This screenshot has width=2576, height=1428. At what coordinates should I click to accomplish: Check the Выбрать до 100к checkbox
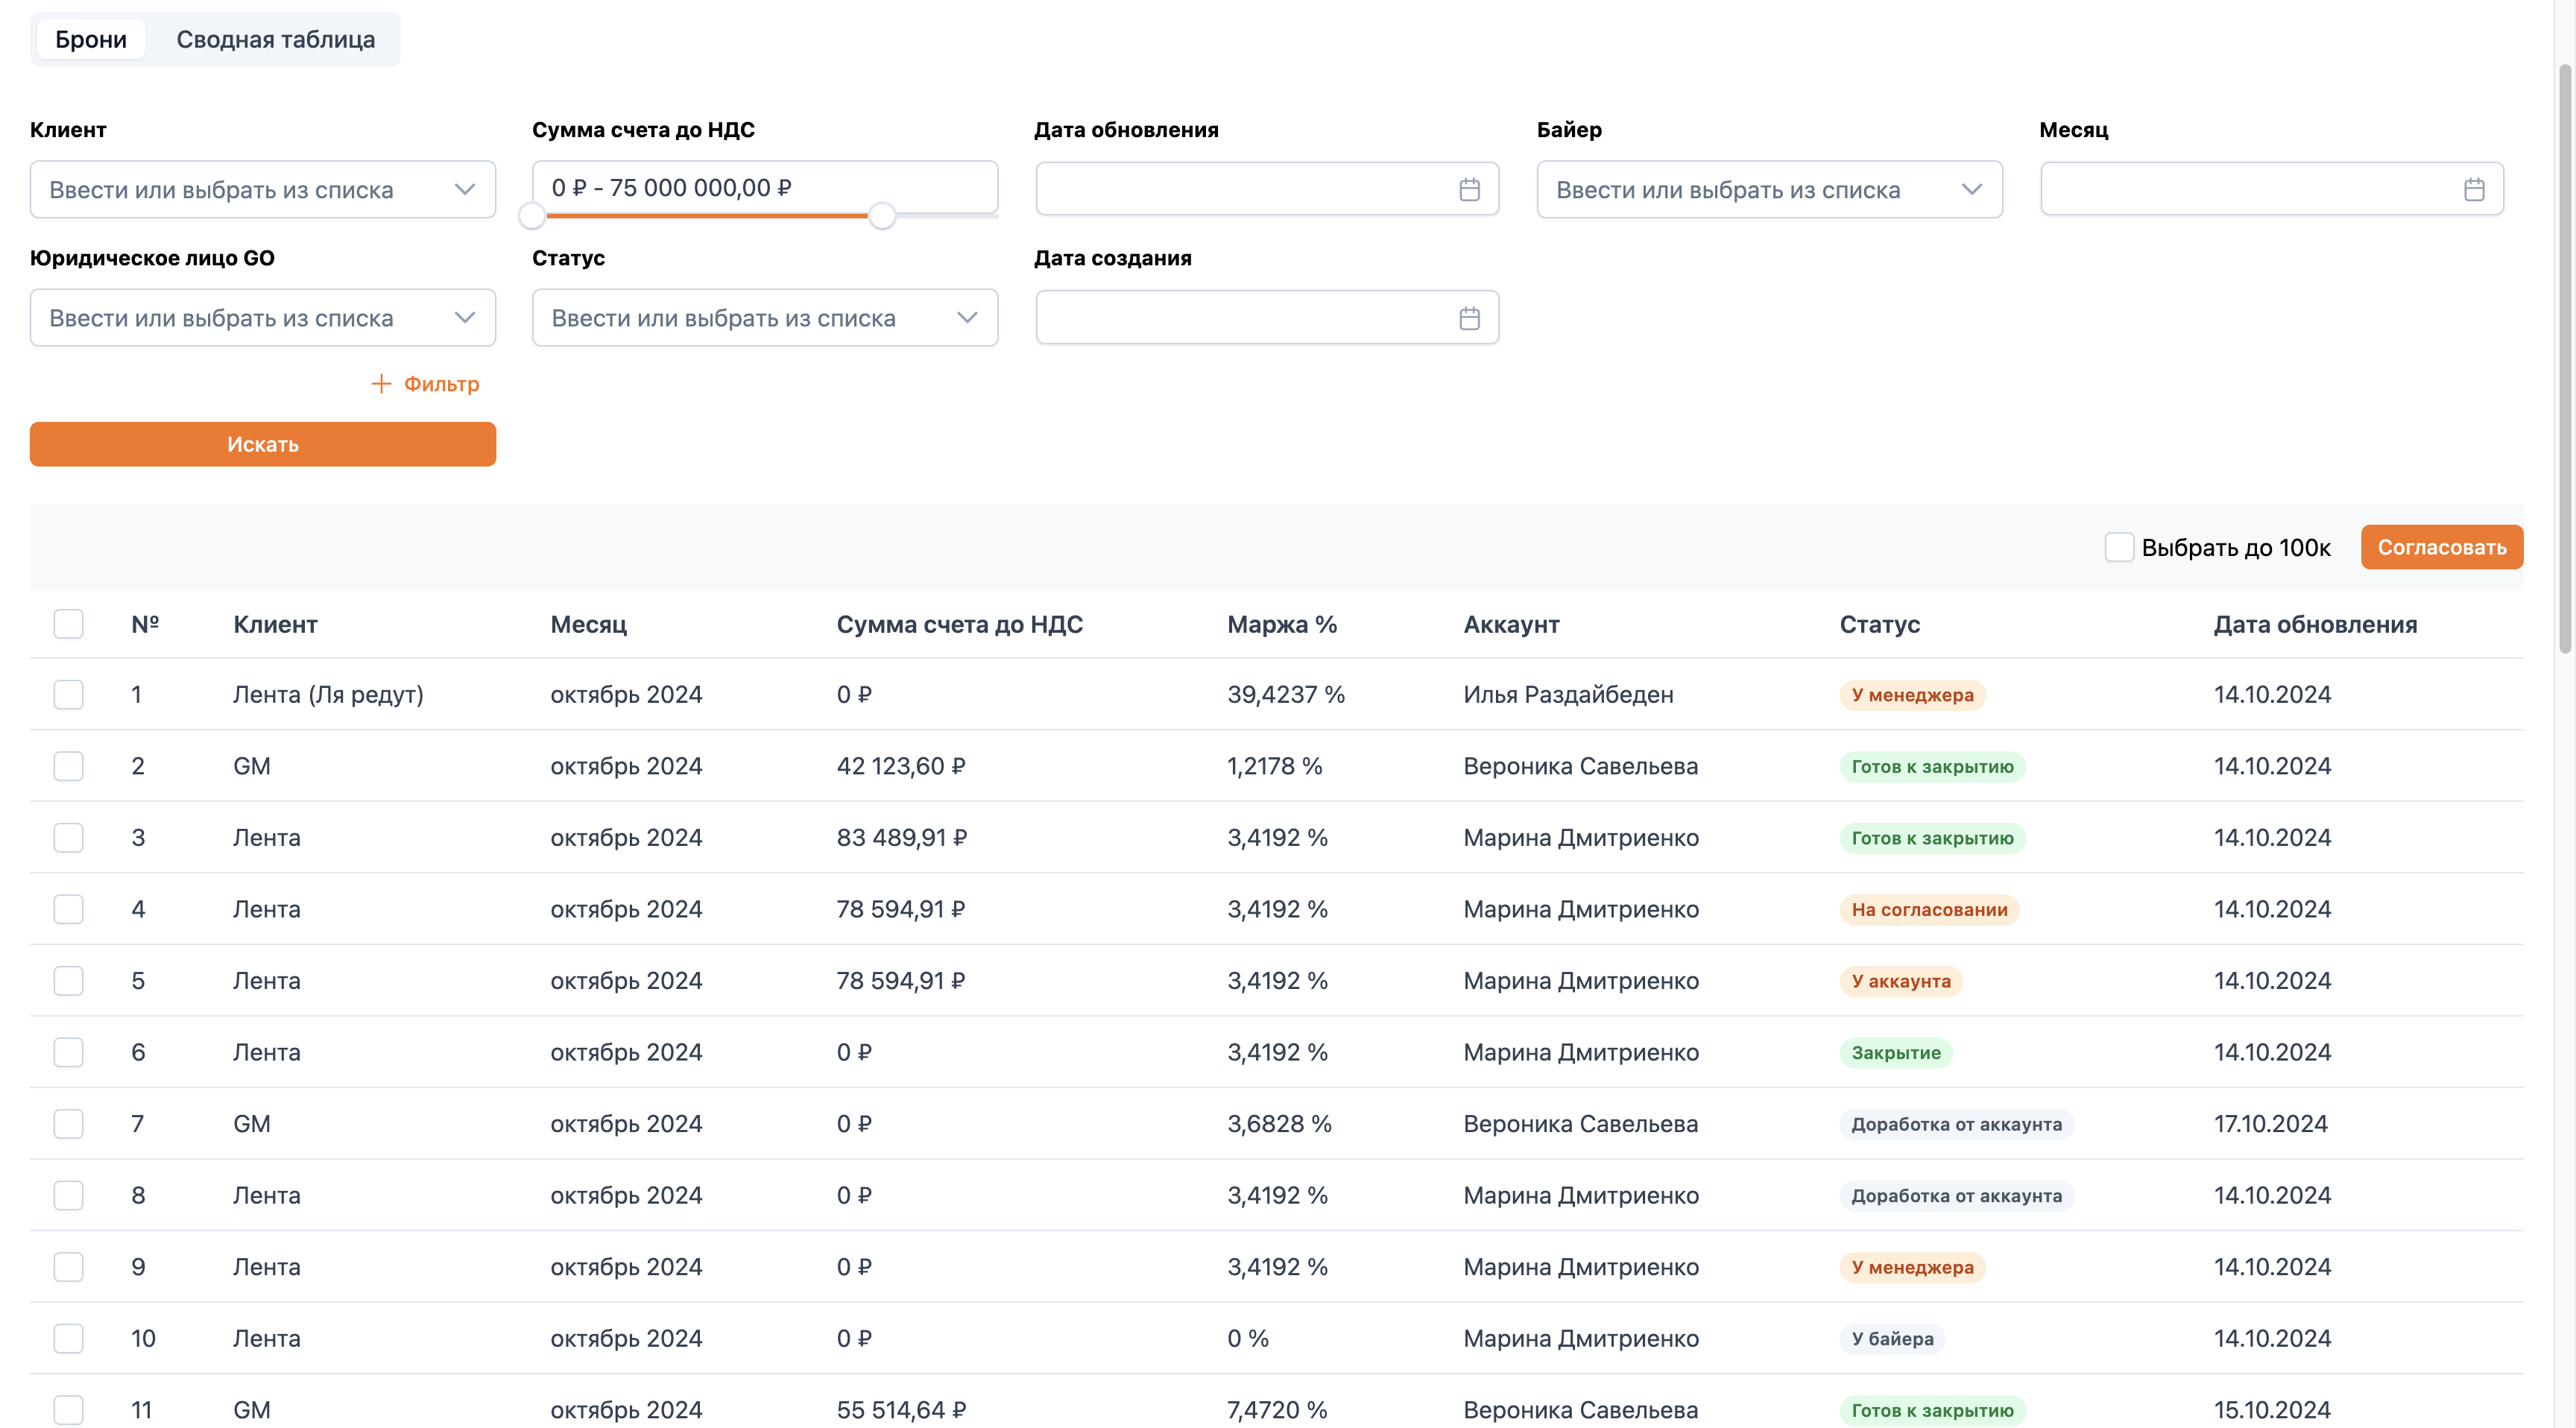tap(2119, 547)
